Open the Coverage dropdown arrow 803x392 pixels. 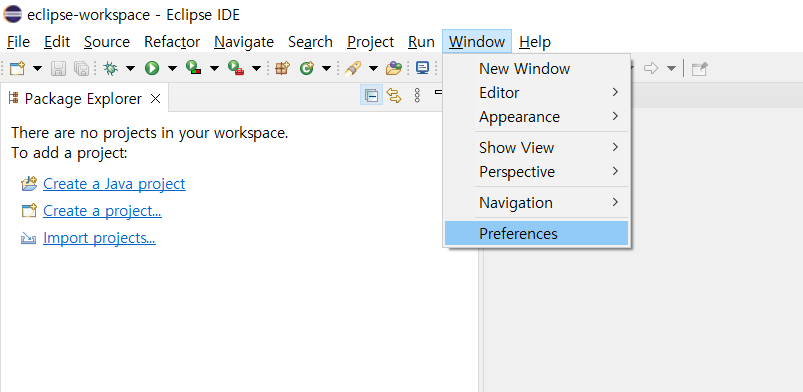[x=214, y=69]
